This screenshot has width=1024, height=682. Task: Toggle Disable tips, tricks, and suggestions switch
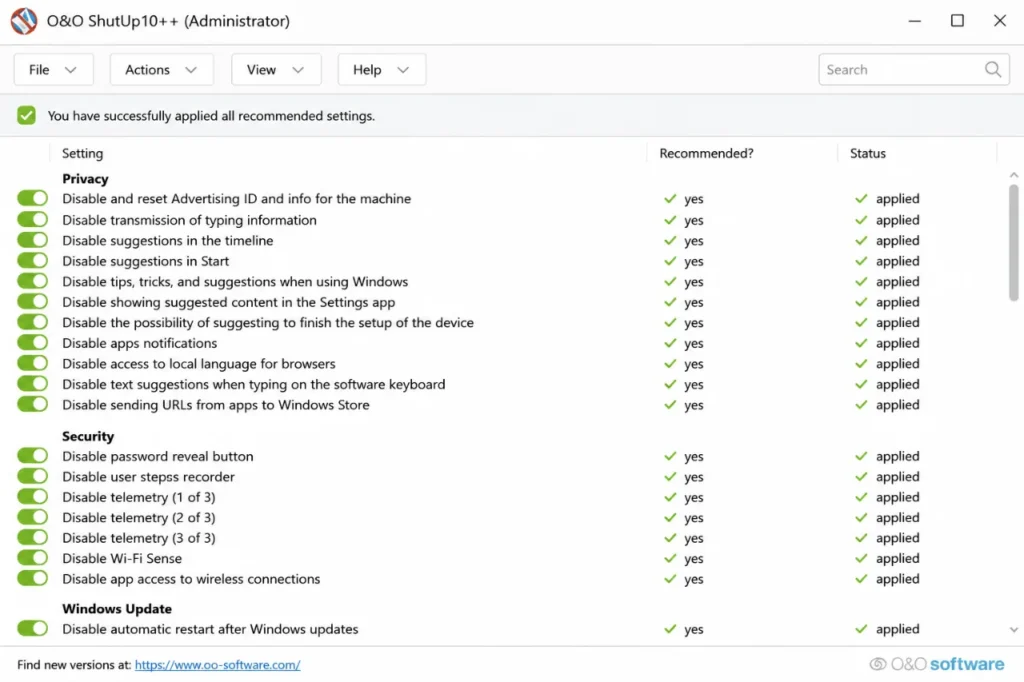(33, 281)
